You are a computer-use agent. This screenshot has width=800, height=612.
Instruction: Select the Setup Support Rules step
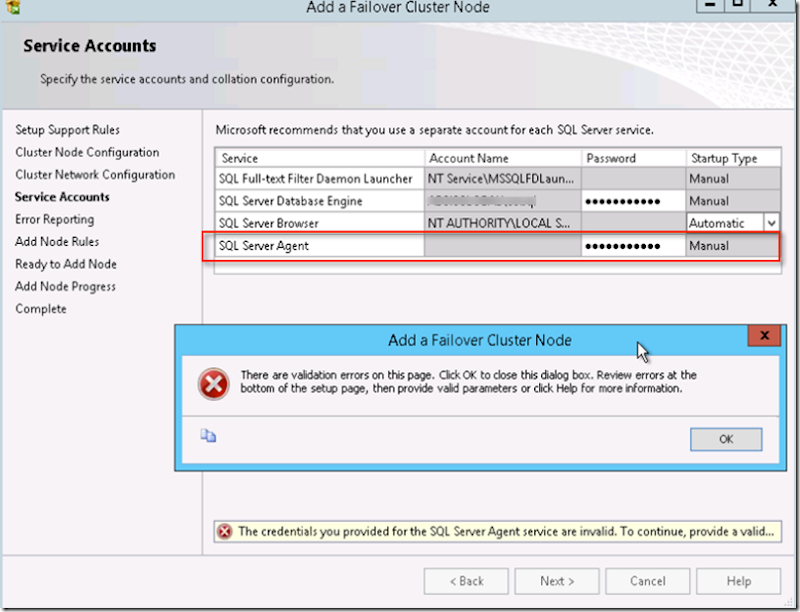[x=67, y=130]
